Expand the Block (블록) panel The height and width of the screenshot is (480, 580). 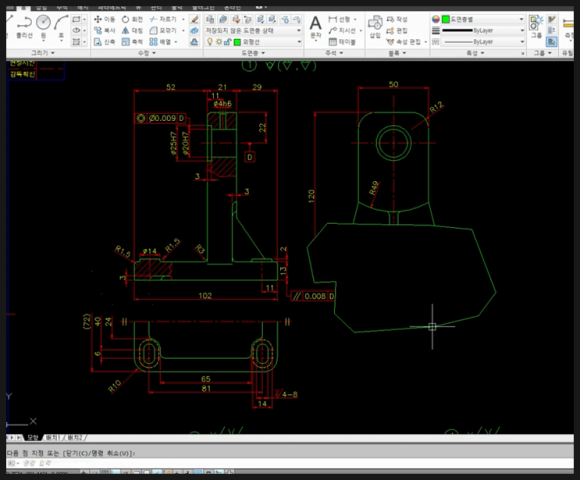(397, 53)
